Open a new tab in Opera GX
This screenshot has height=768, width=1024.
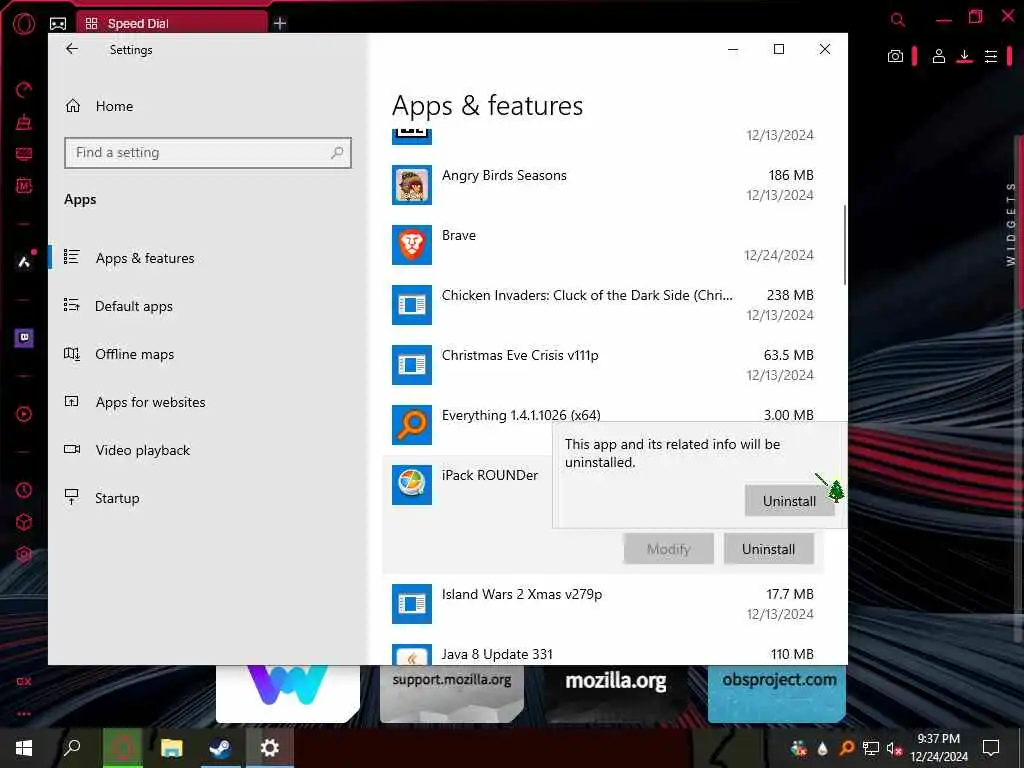[280, 24]
